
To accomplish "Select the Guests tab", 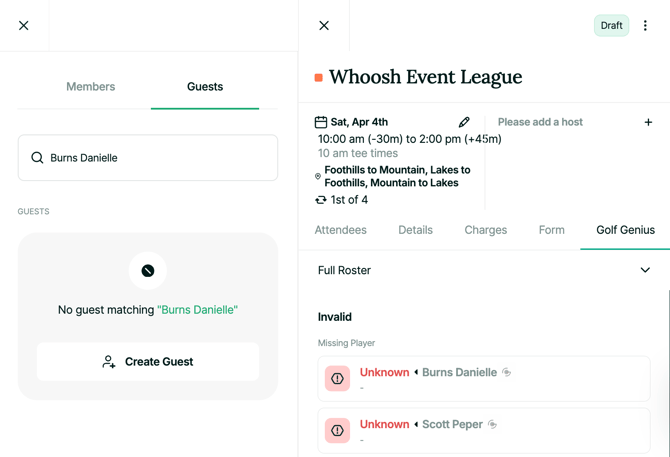I will [x=205, y=87].
